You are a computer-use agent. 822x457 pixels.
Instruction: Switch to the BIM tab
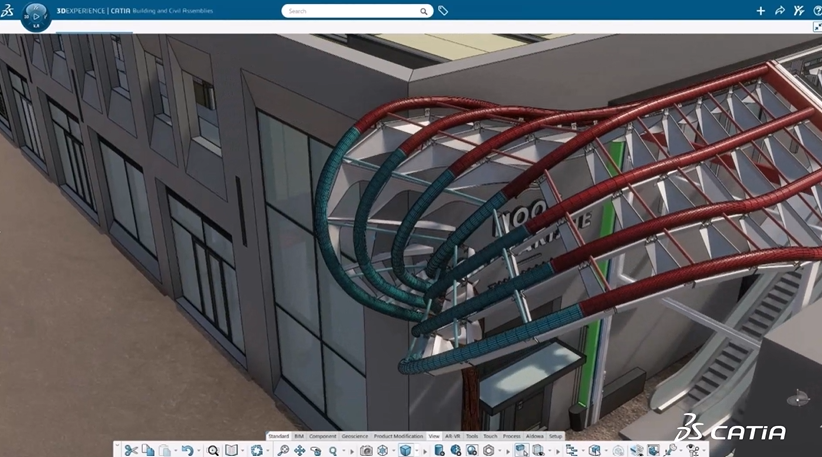298,436
